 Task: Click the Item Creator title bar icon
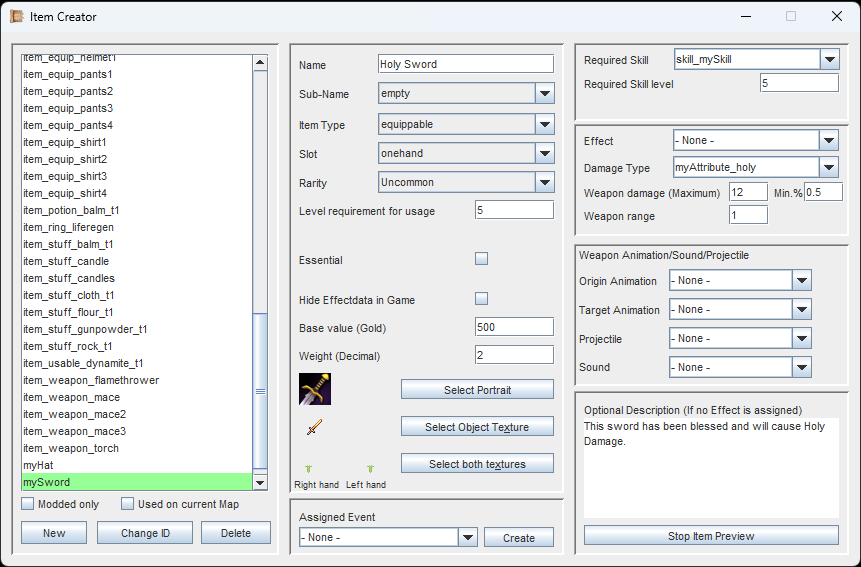click(x=17, y=16)
